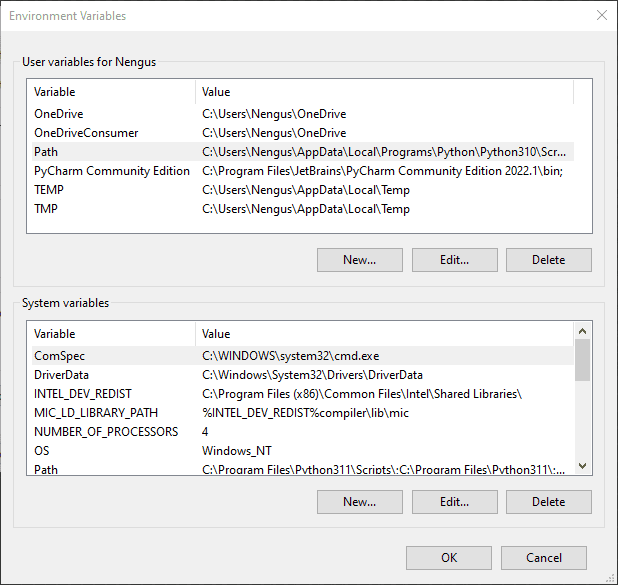Click Edit under System variables
The image size is (618, 585).
click(454, 502)
